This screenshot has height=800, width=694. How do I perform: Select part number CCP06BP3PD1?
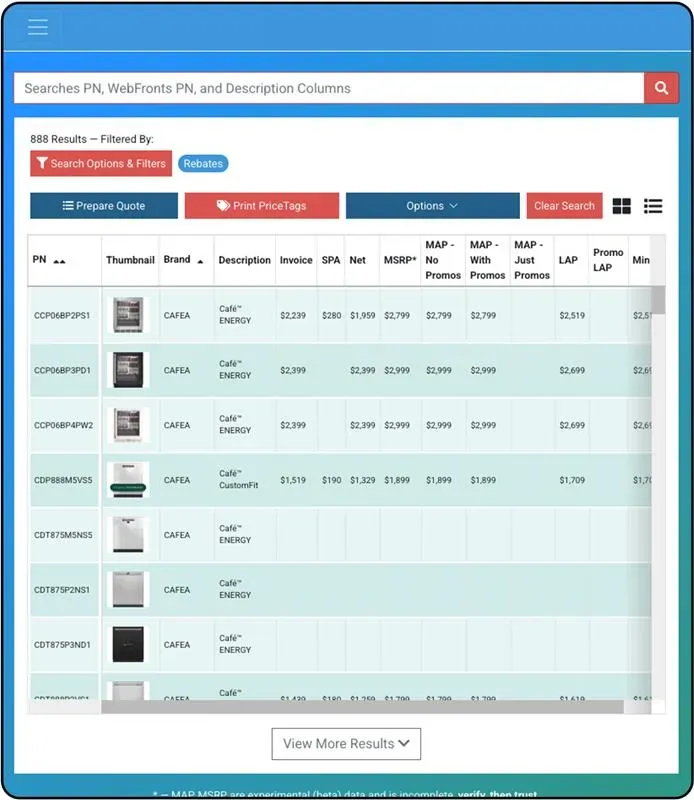point(62,370)
